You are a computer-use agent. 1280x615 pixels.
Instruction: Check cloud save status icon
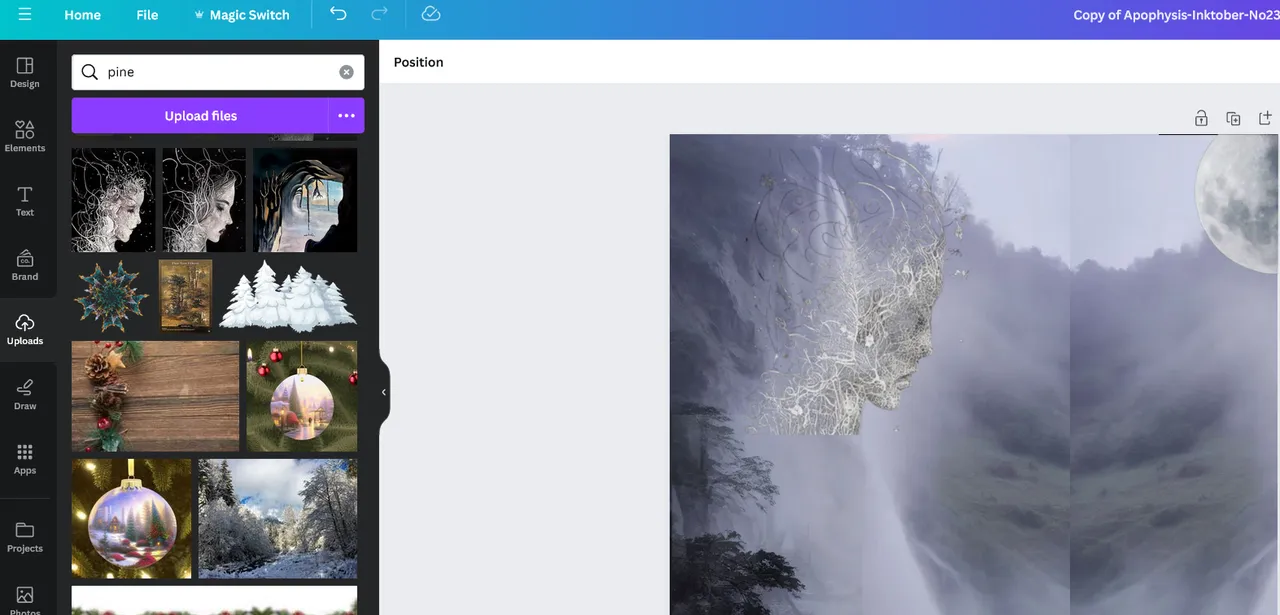(431, 14)
